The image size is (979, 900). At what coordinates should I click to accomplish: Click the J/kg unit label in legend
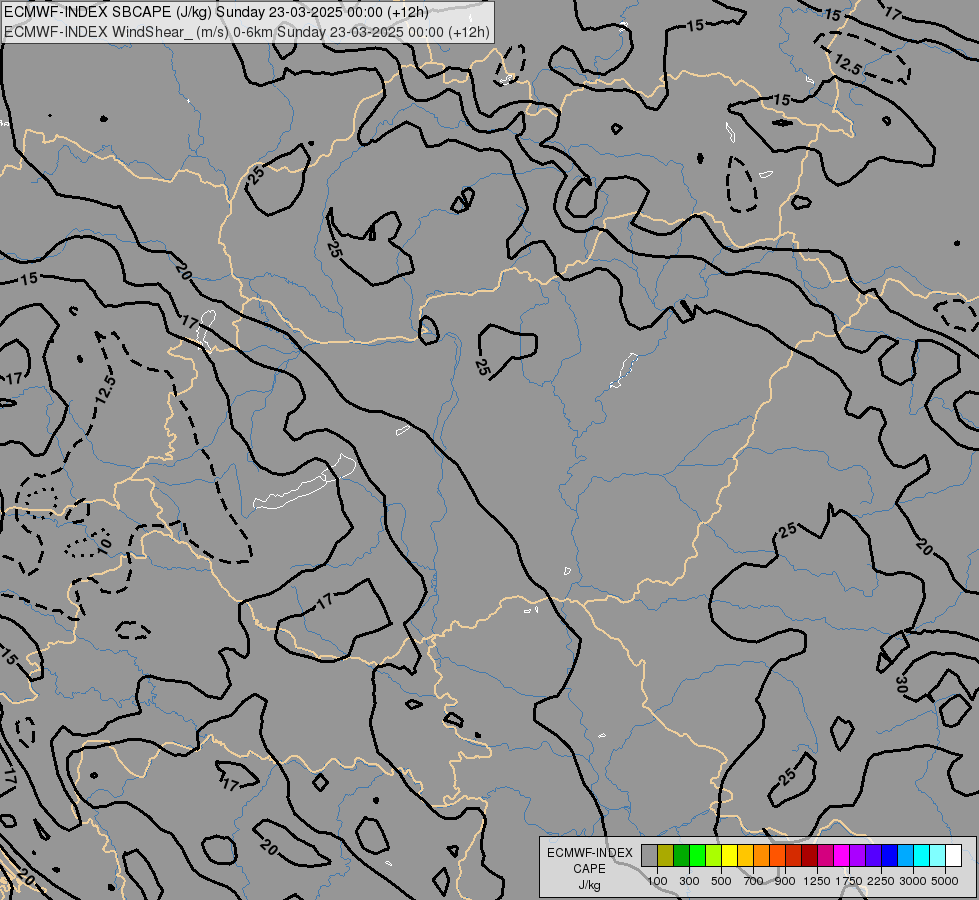click(589, 885)
